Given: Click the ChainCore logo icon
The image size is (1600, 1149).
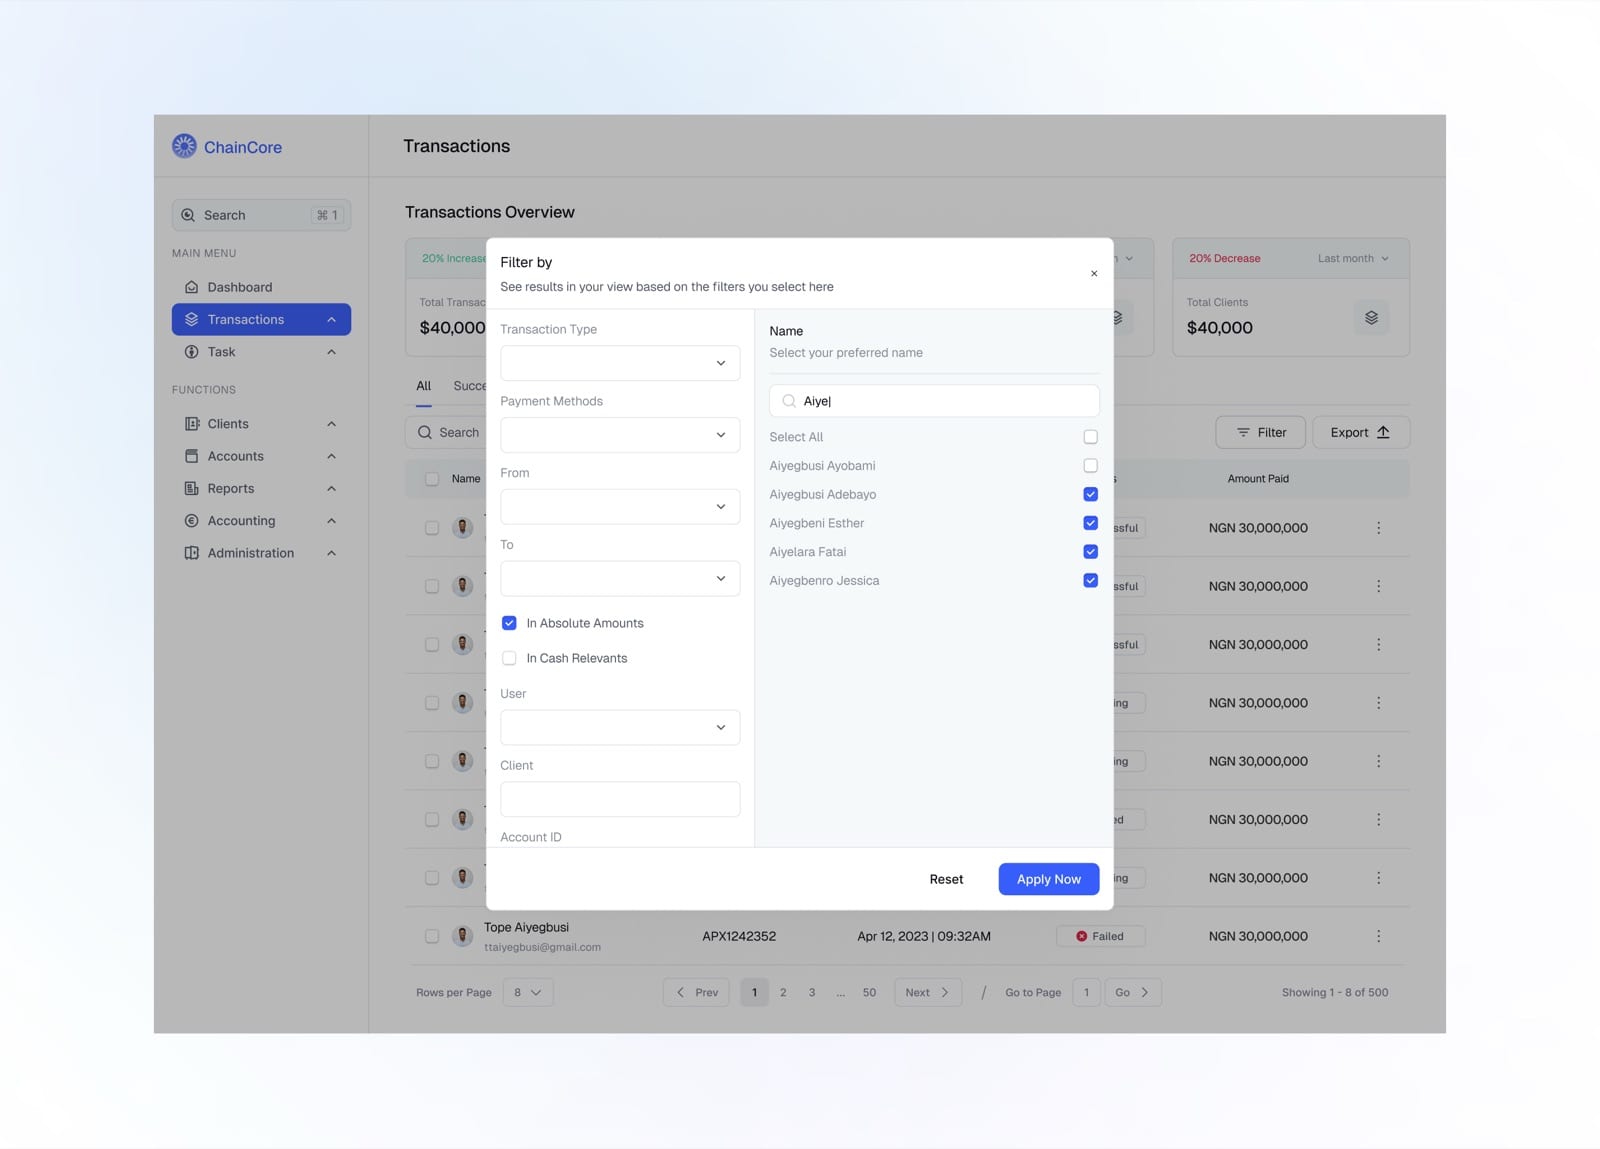Looking at the screenshot, I should click(184, 146).
